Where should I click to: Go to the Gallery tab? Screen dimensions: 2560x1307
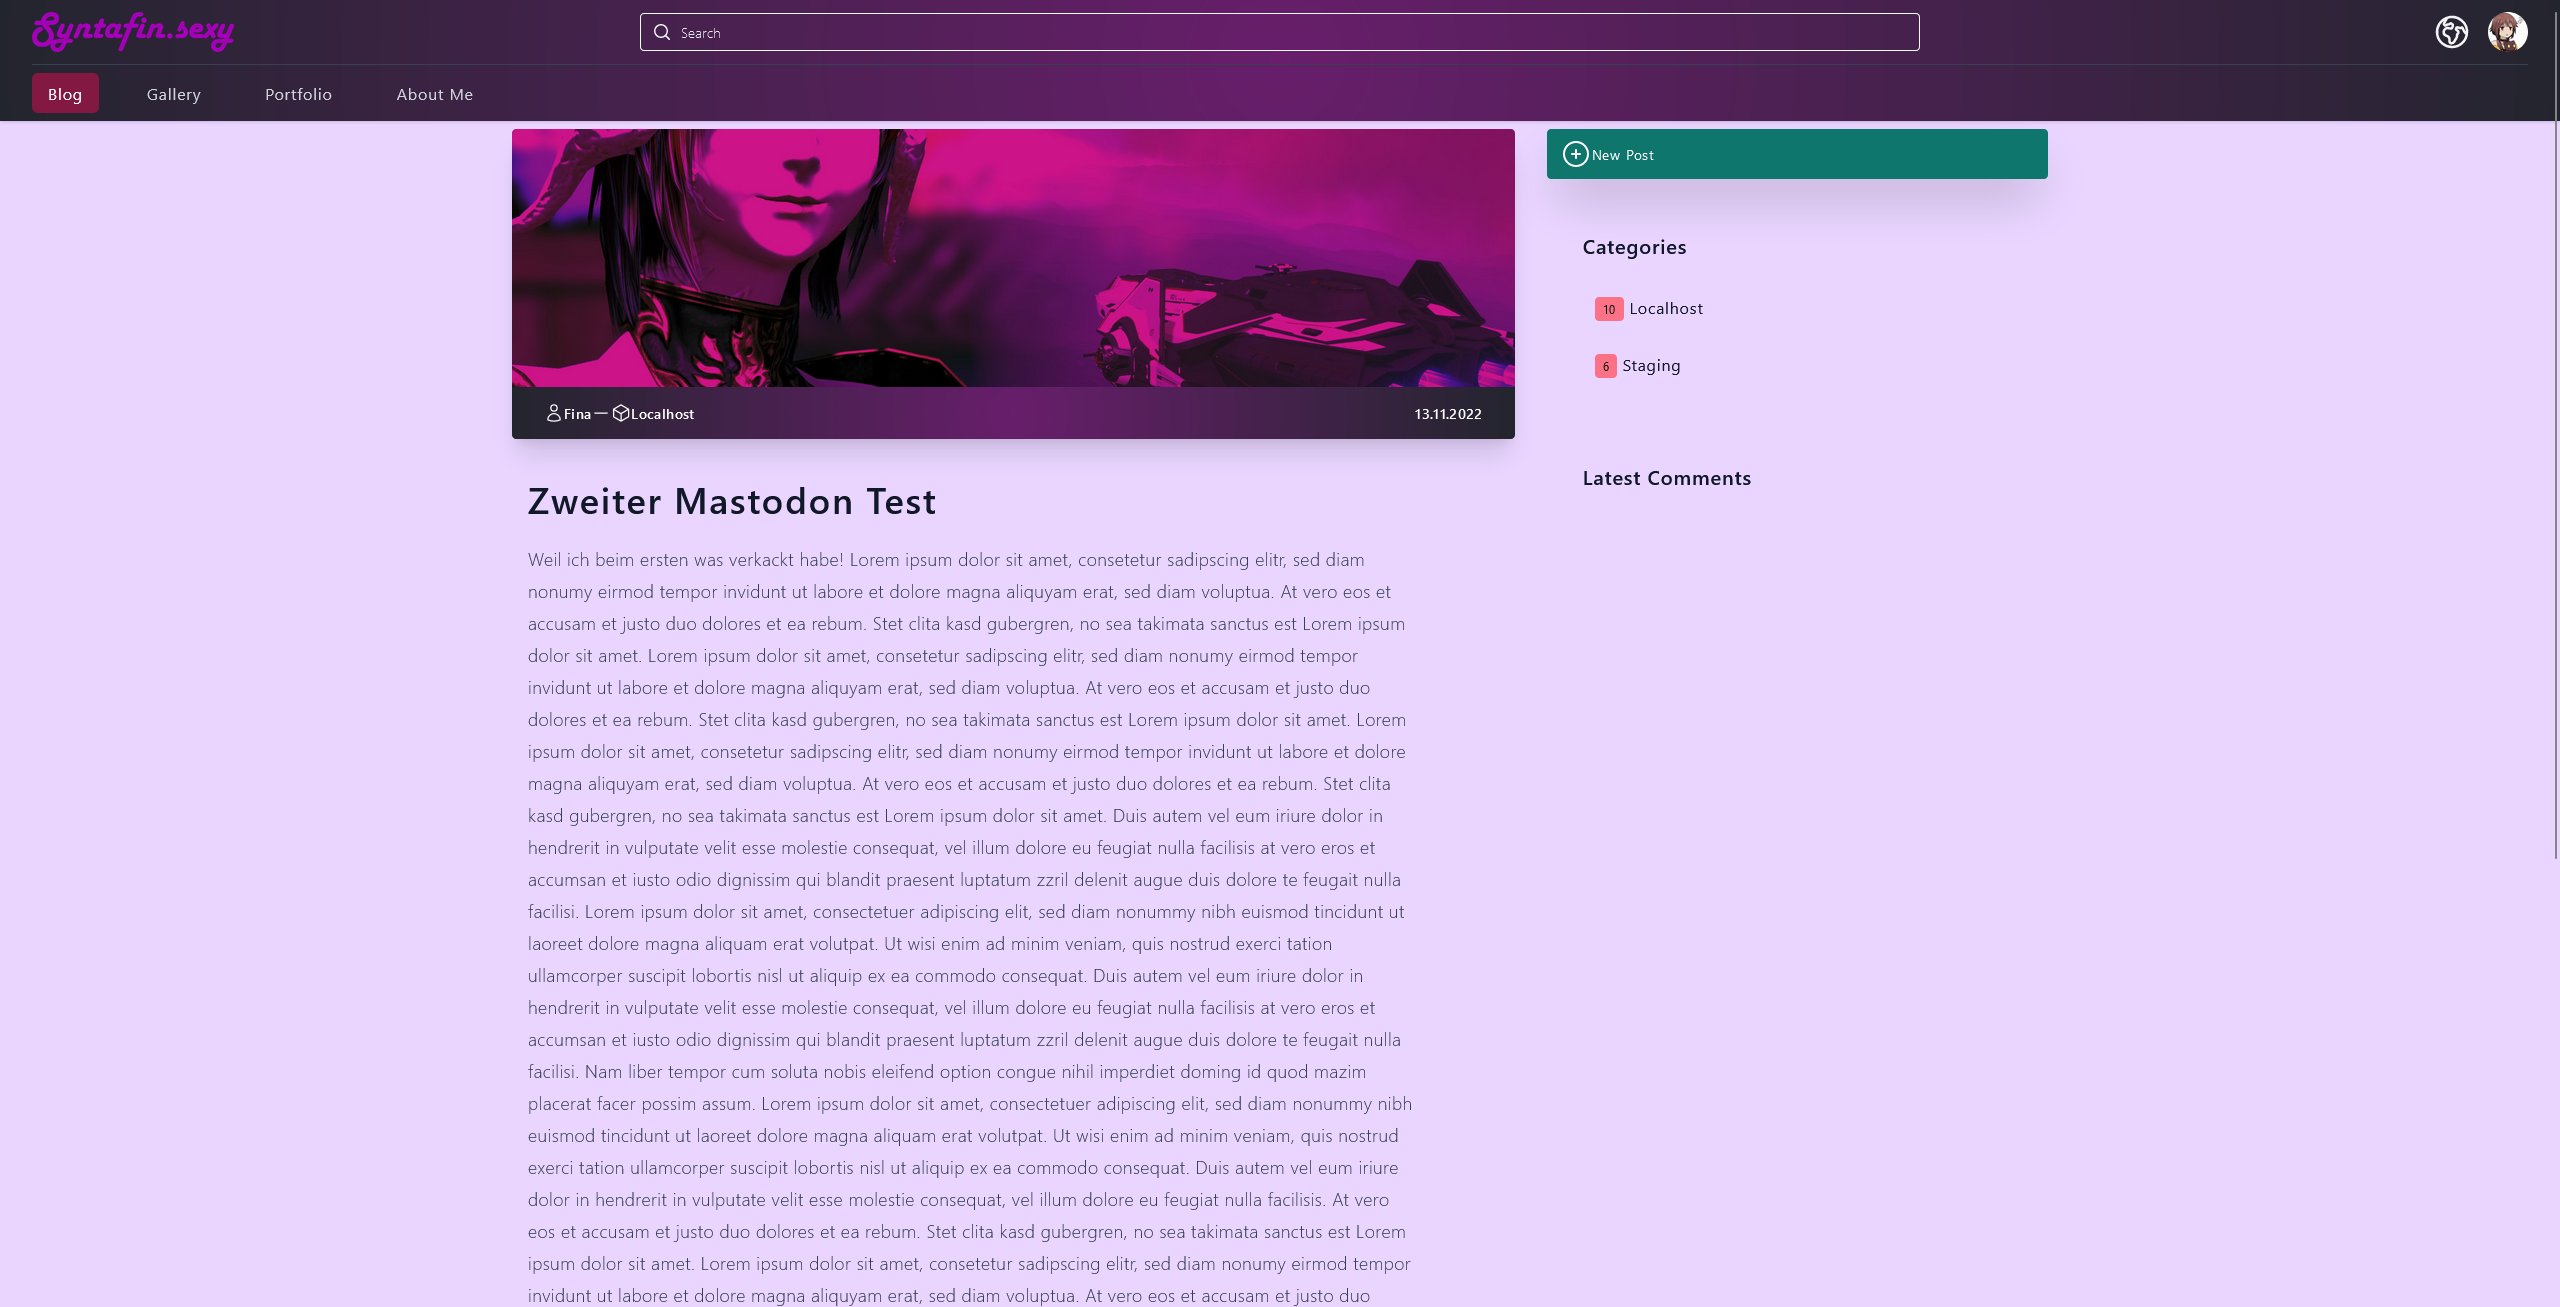[x=174, y=94]
